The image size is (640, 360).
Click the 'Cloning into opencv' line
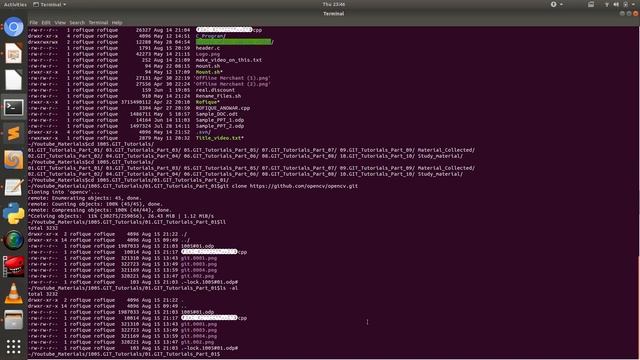pos(64,192)
